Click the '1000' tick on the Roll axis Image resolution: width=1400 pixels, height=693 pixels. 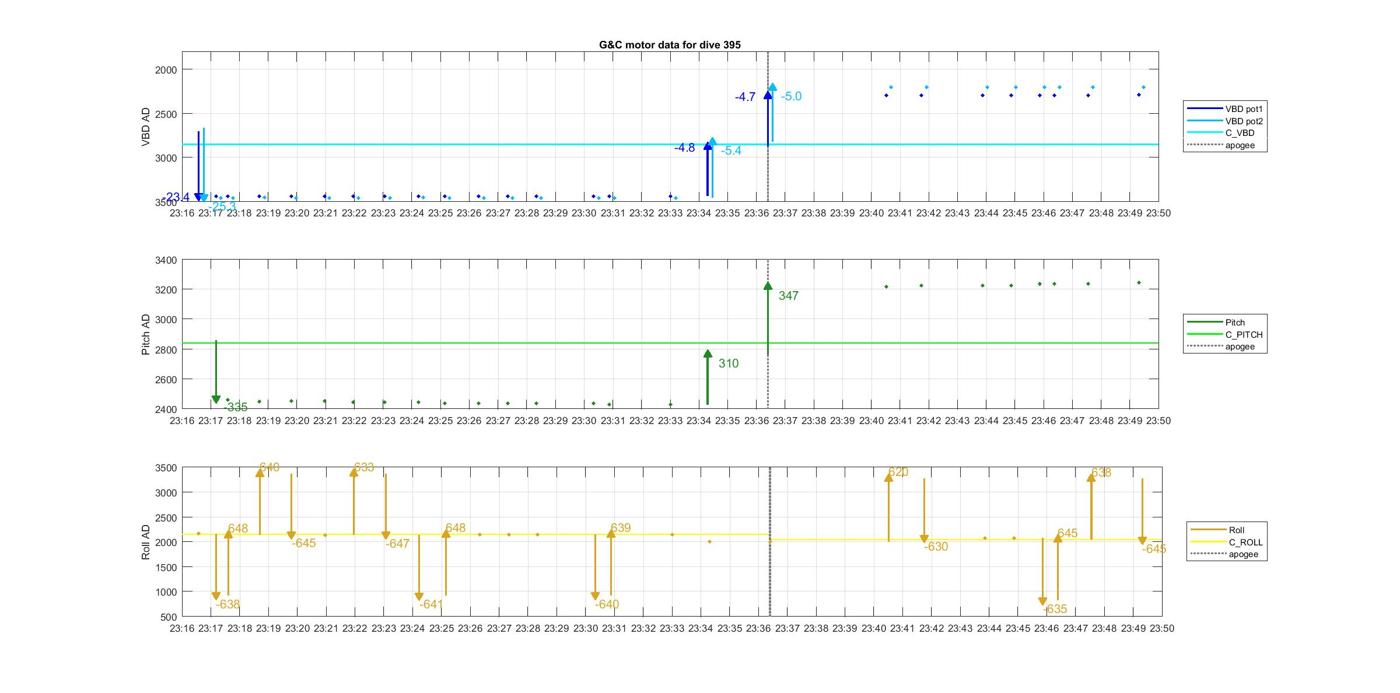pos(166,592)
